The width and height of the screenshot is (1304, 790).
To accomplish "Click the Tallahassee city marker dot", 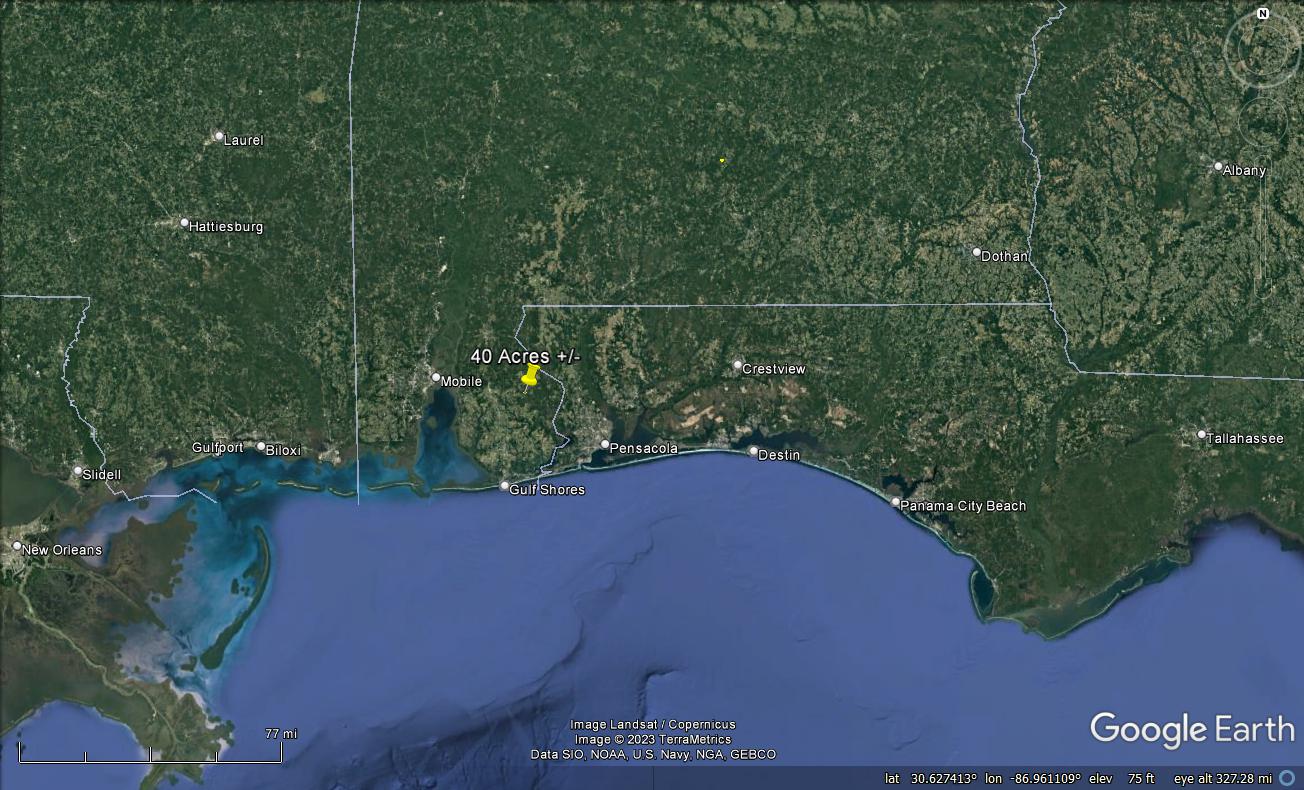I will (x=1201, y=434).
